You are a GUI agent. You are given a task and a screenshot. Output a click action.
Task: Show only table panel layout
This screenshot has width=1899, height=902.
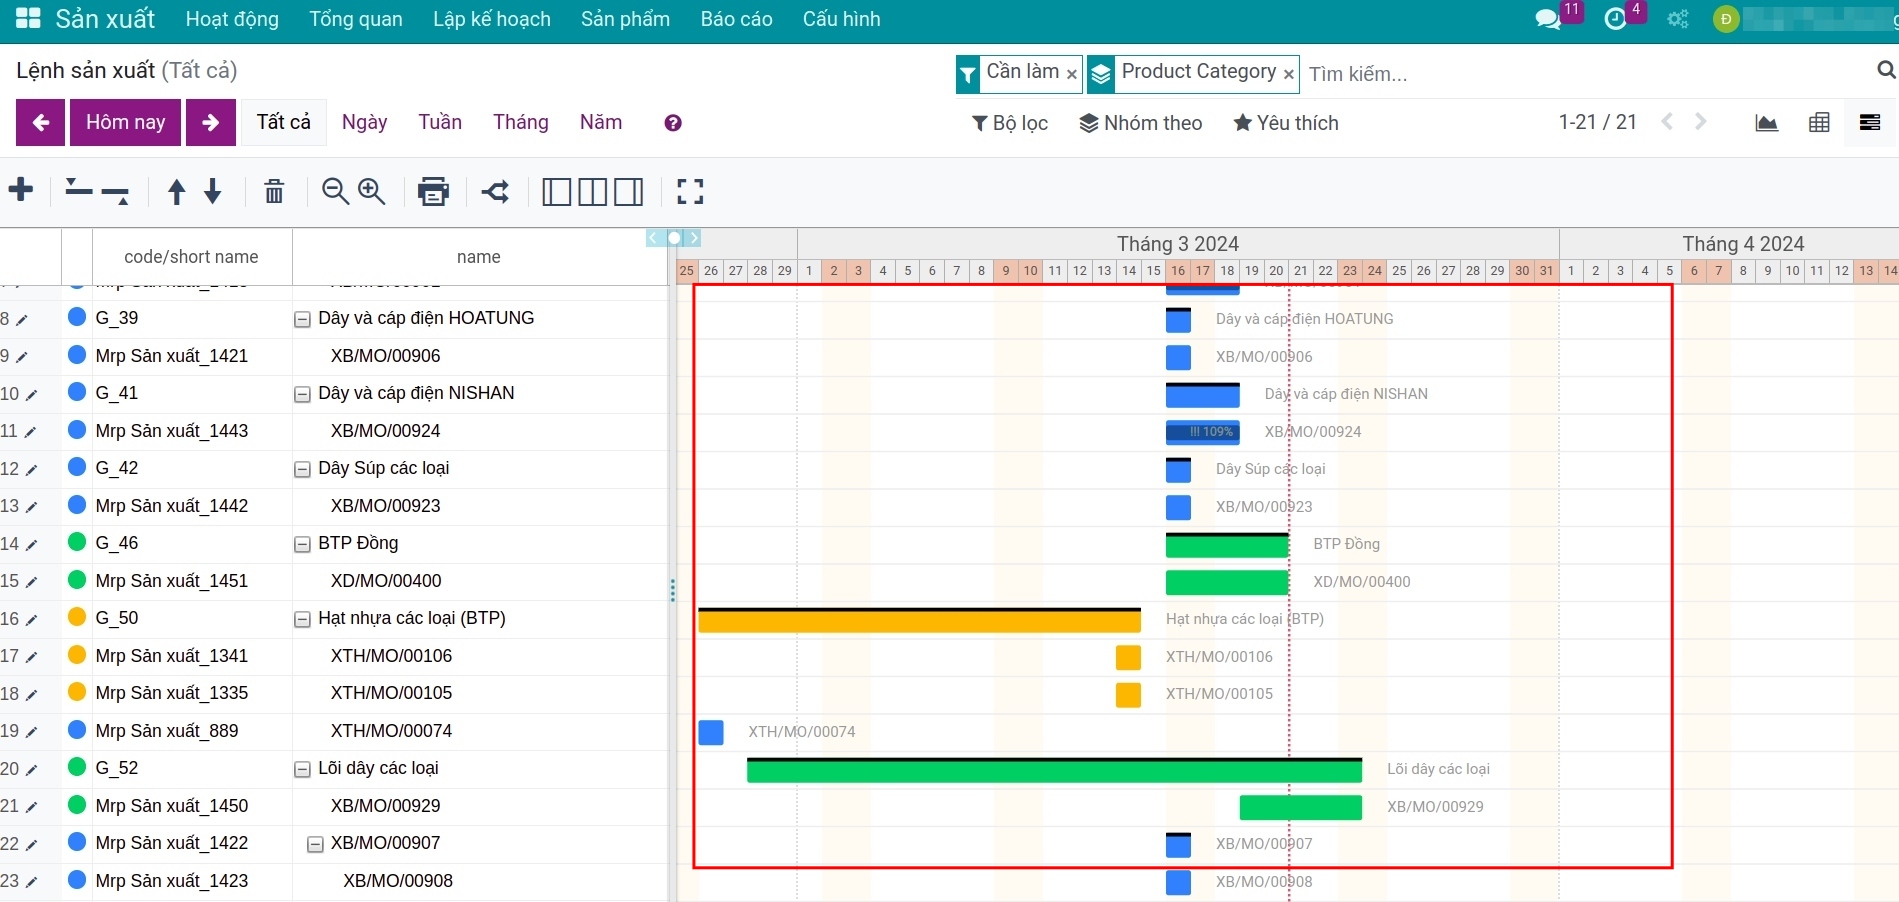coord(556,191)
